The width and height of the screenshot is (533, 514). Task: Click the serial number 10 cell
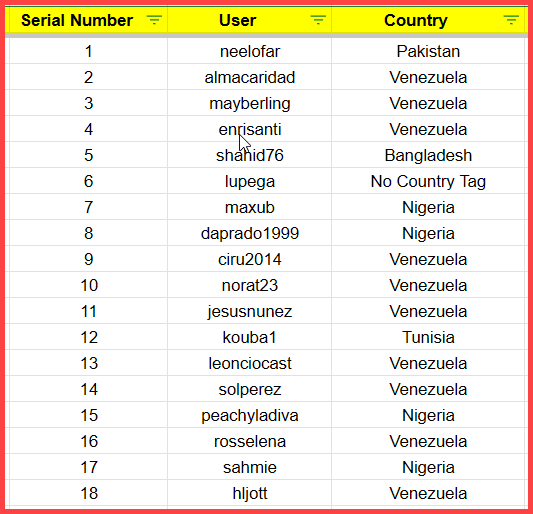coord(88,285)
